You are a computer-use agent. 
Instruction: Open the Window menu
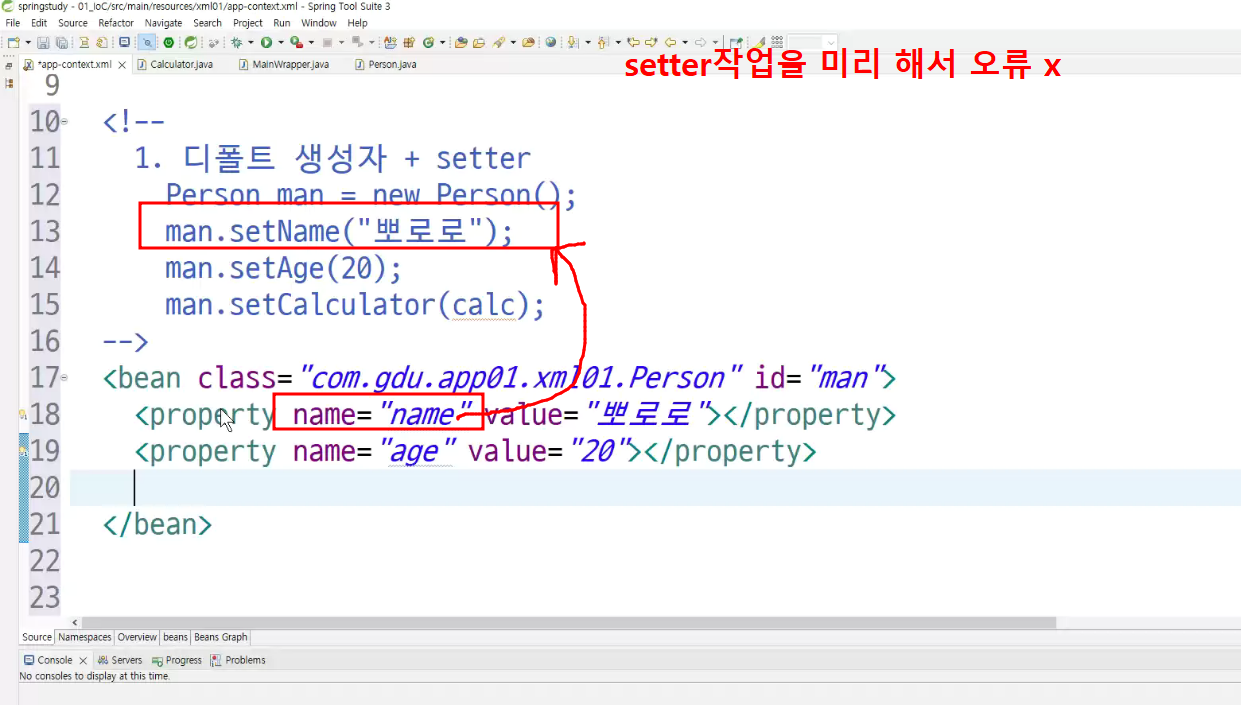click(319, 23)
